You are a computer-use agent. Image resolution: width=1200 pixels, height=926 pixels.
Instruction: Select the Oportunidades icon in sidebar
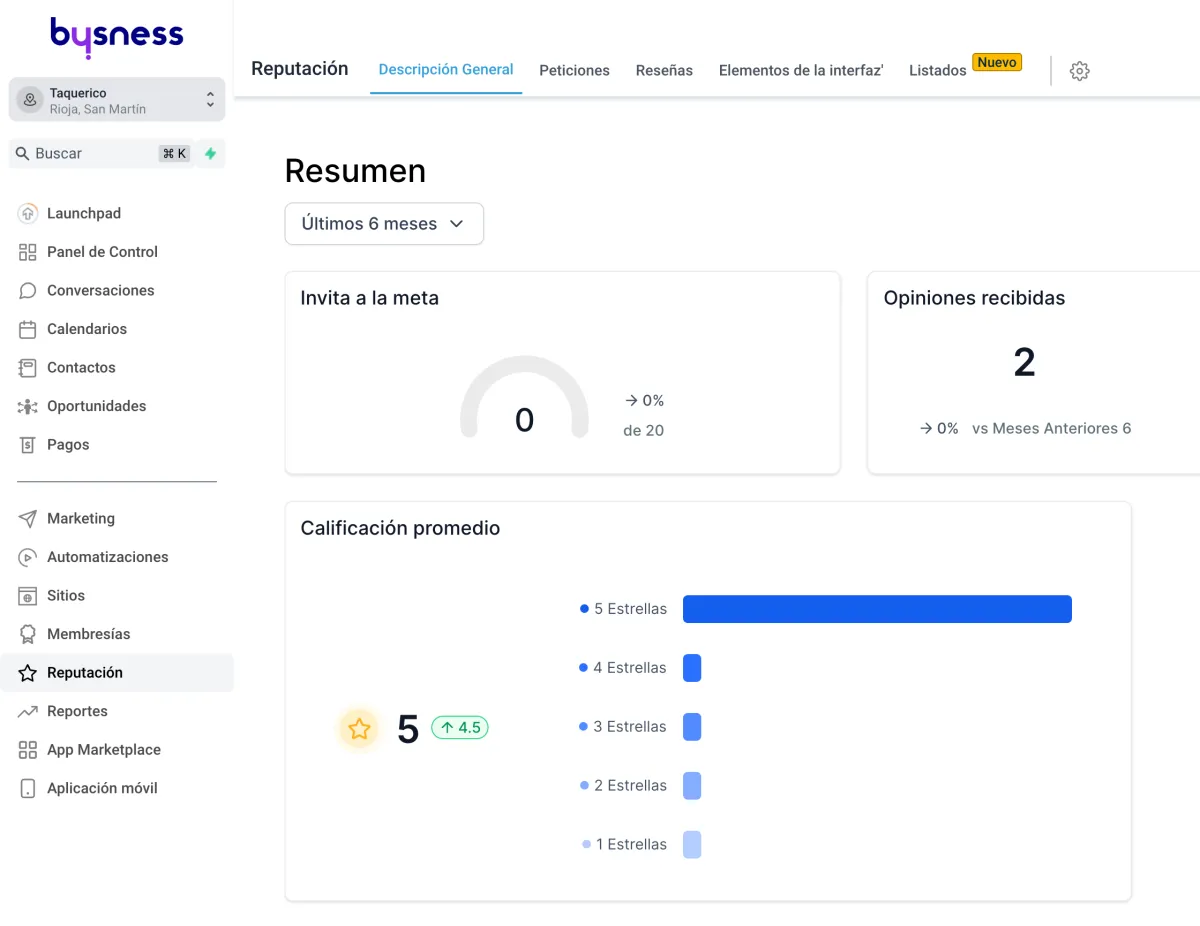coord(28,406)
